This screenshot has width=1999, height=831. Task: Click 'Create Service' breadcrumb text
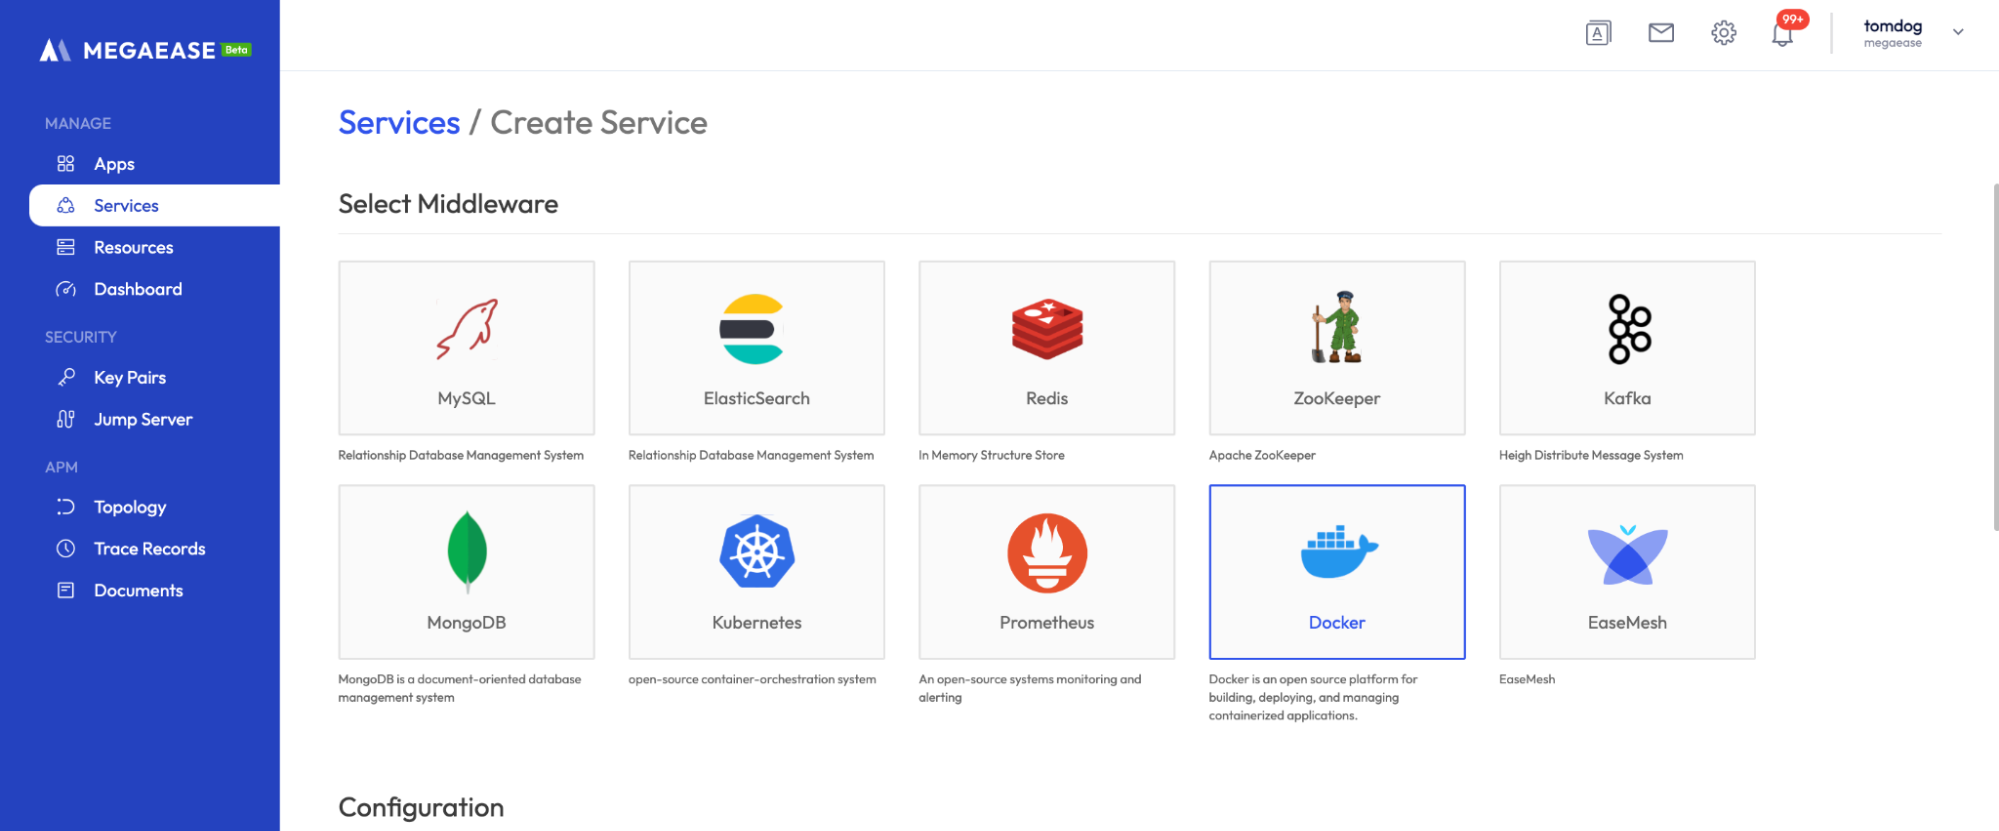599,122
